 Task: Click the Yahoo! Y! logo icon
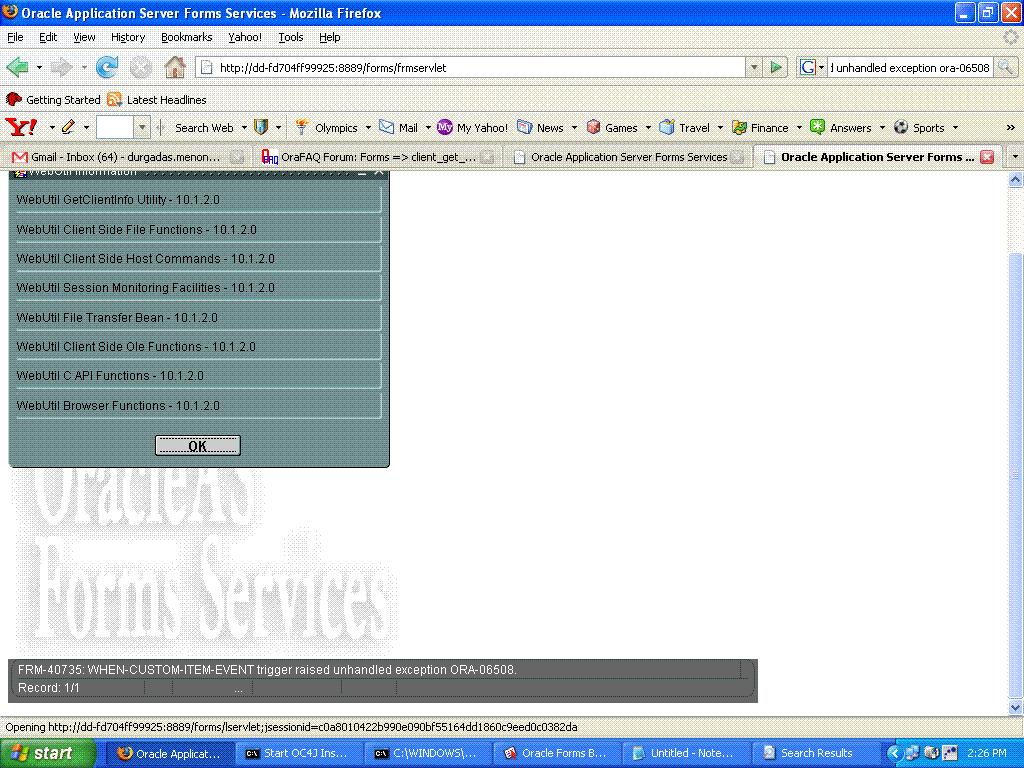click(21, 127)
